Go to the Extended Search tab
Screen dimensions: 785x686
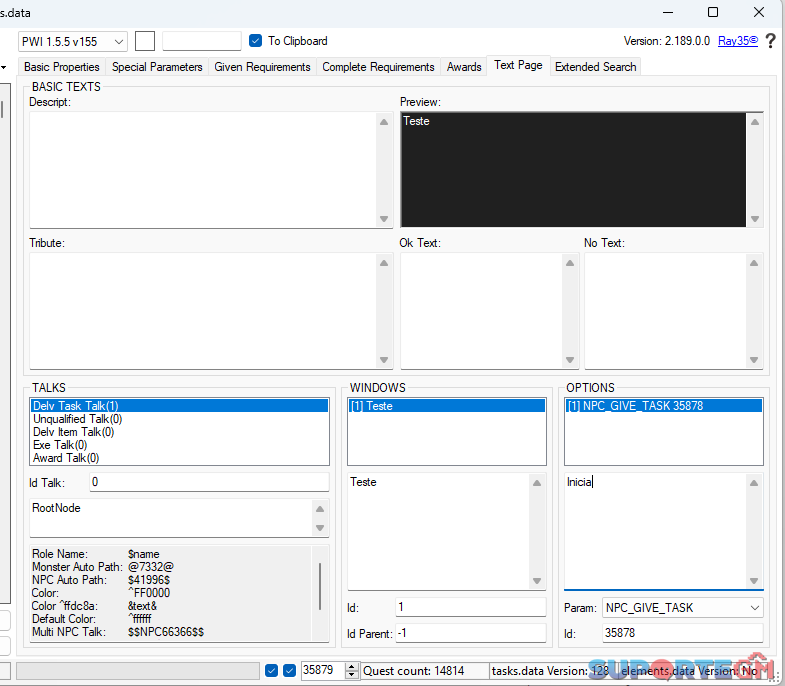point(595,67)
